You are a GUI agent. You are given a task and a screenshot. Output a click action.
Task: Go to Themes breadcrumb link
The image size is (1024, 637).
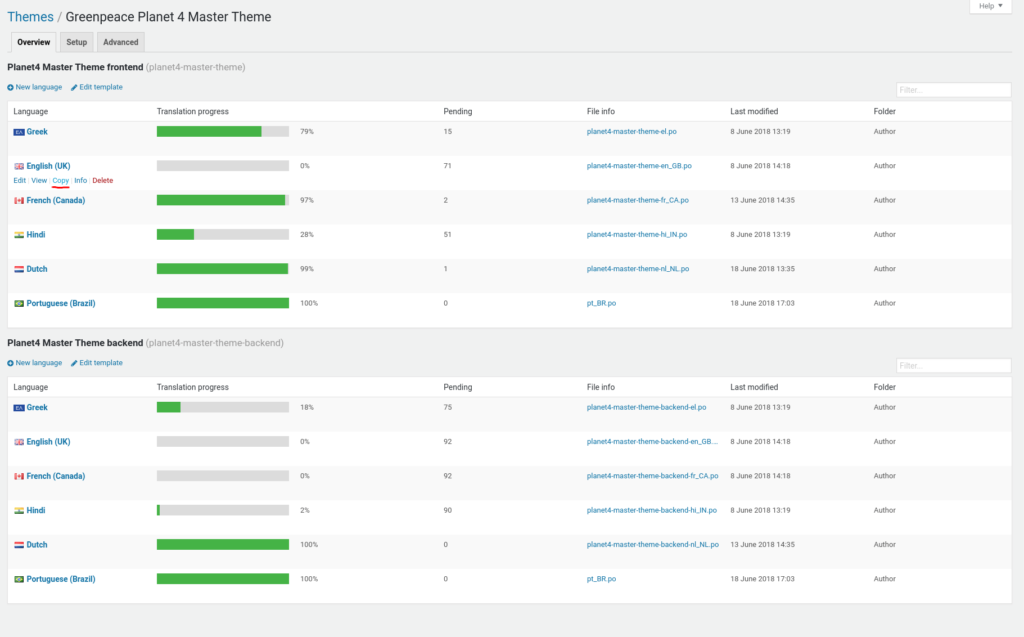click(x=30, y=17)
